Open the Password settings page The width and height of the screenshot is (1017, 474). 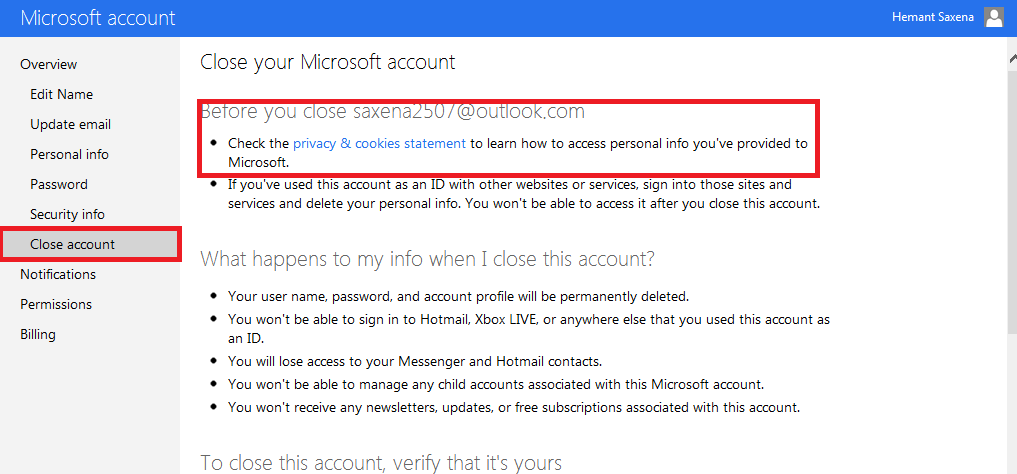pos(59,184)
